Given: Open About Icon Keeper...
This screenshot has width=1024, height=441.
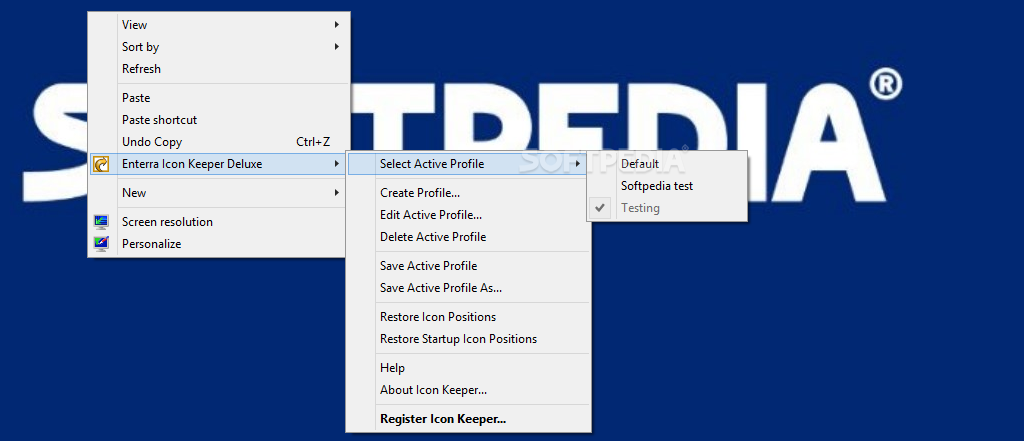Looking at the screenshot, I should pos(468,390).
